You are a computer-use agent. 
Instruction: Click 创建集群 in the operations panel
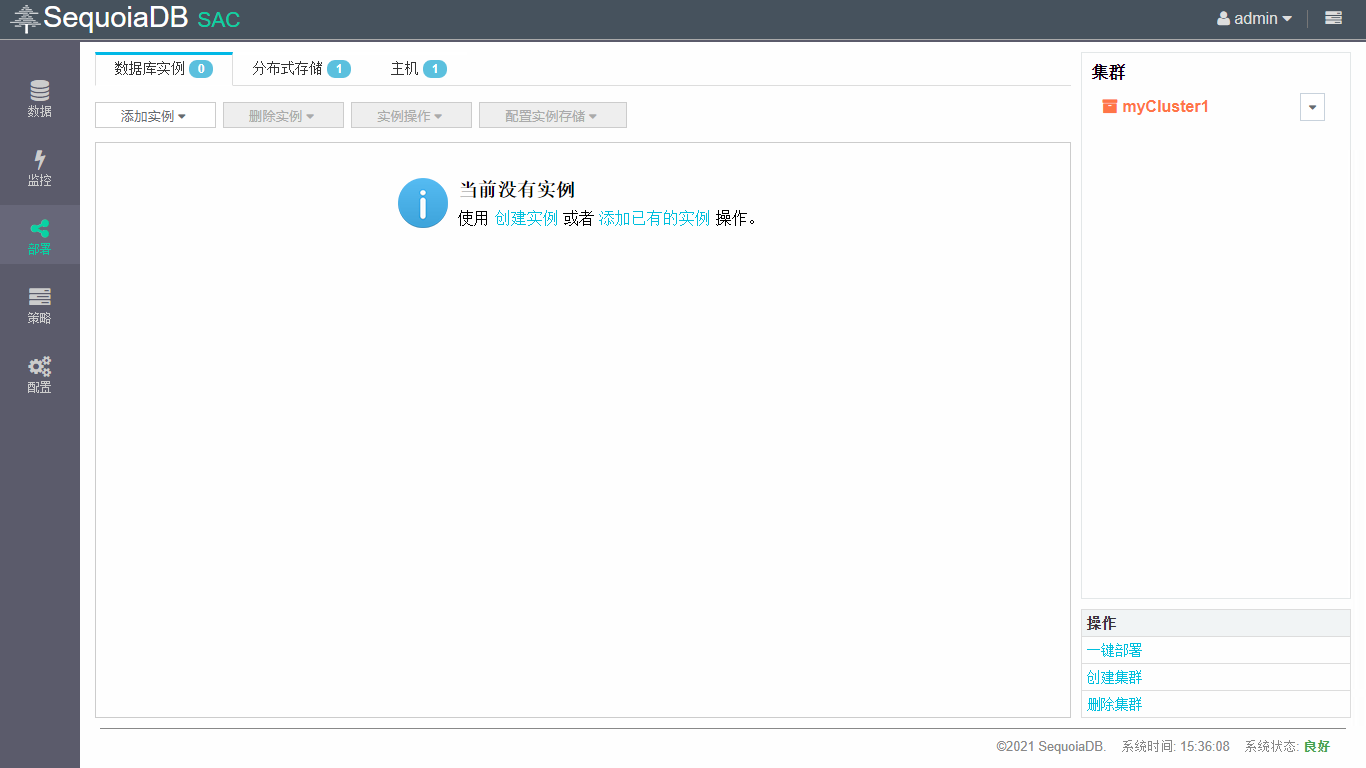click(1114, 678)
